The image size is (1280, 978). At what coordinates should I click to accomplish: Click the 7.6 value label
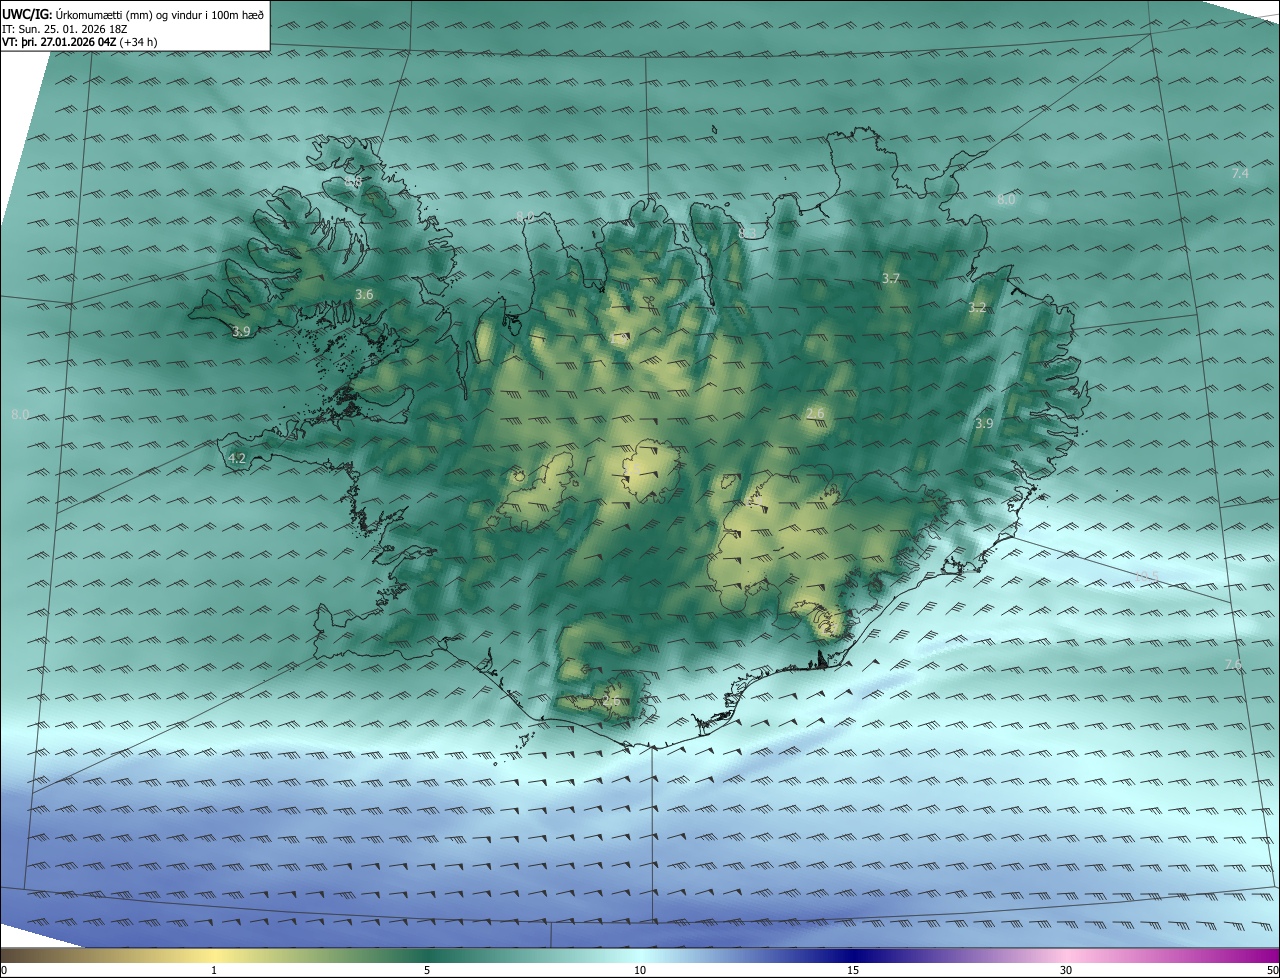pyautogui.click(x=1233, y=665)
